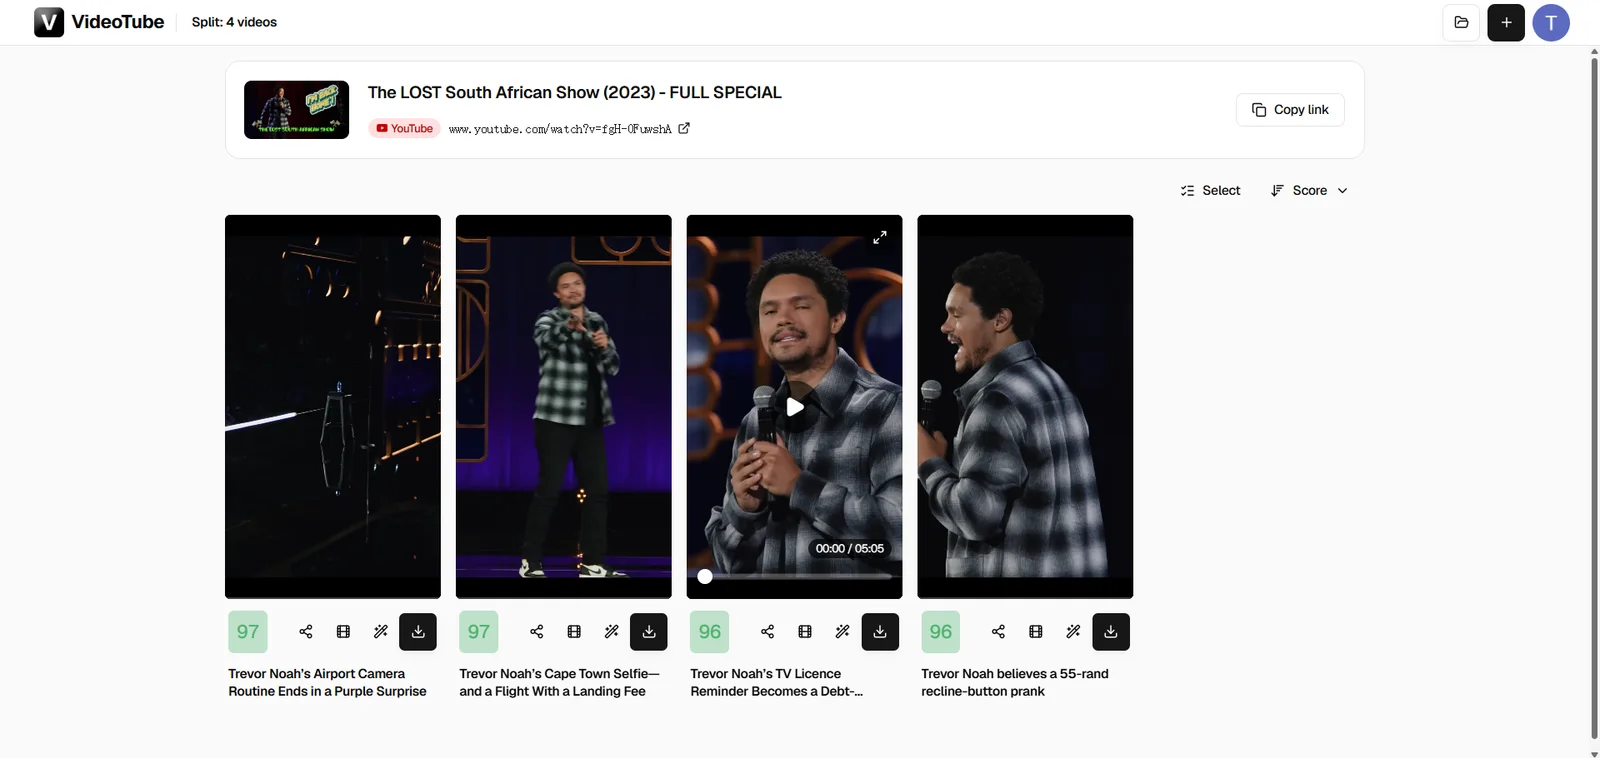Open the source video thumbnail
The image size is (1600, 758).
297,110
